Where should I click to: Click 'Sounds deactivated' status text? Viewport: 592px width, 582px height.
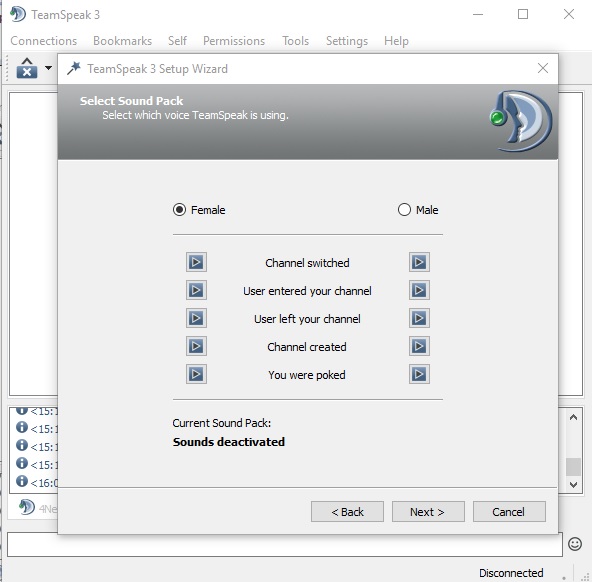(229, 442)
